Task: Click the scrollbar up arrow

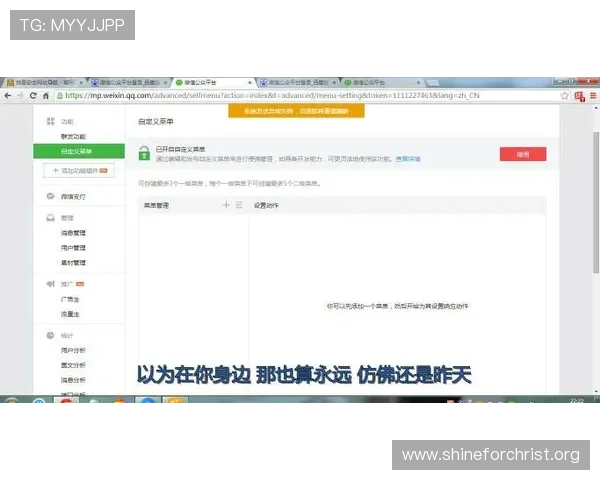Action: click(x=596, y=108)
